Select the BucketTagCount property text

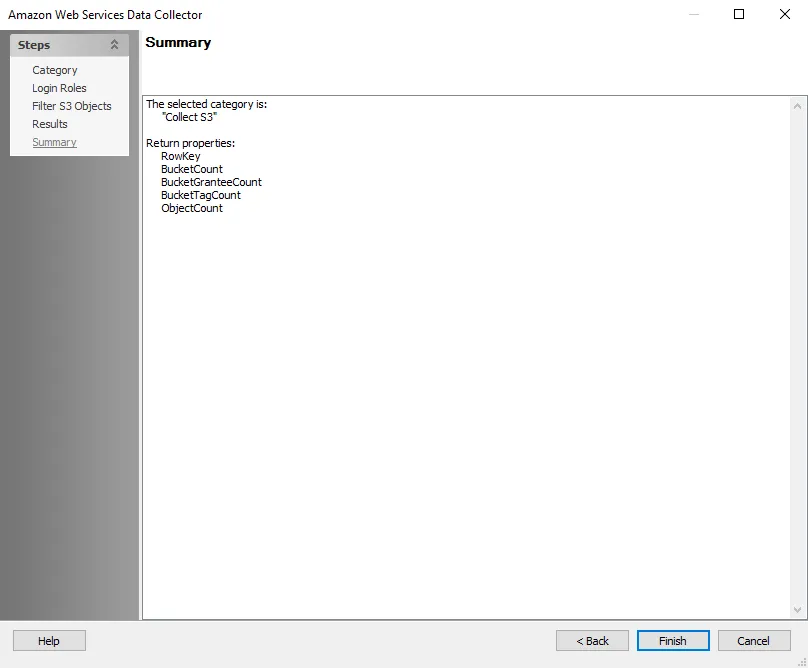[200, 195]
